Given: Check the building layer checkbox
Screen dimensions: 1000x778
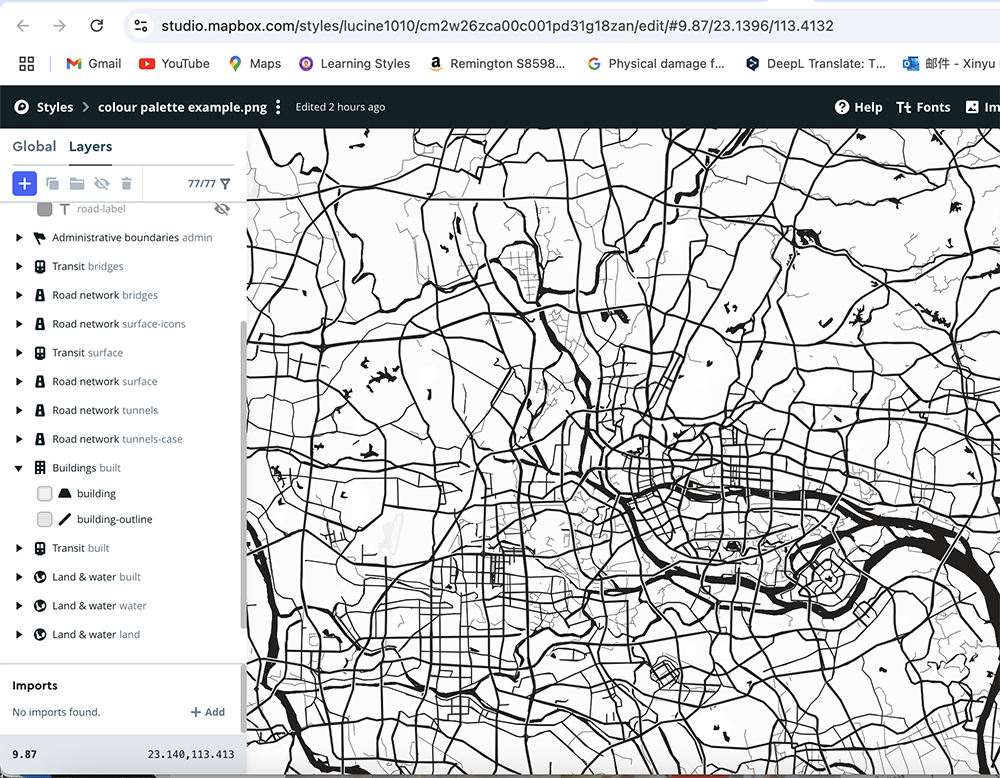Looking at the screenshot, I should (44, 493).
